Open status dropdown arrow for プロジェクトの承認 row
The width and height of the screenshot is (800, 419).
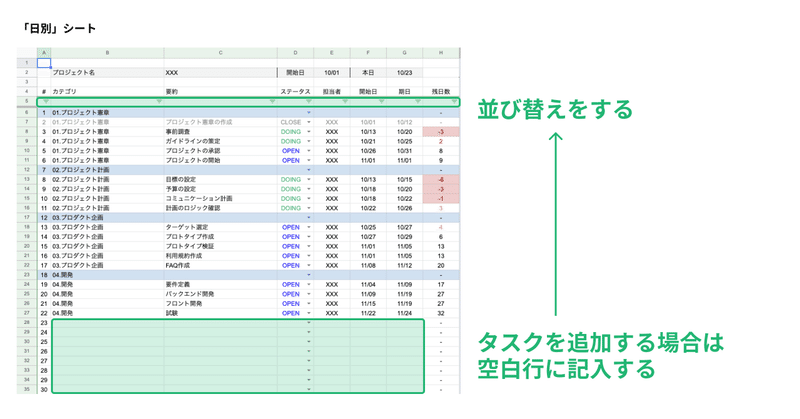309,151
